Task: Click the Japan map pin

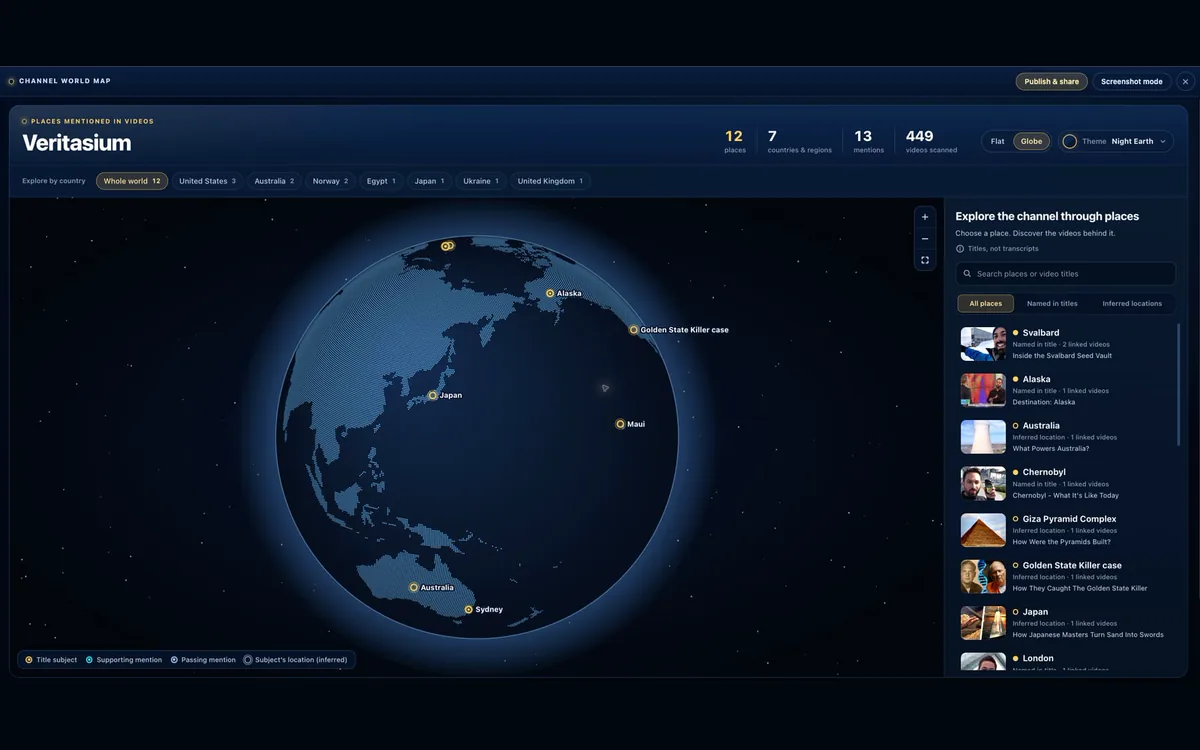Action: [433, 396]
